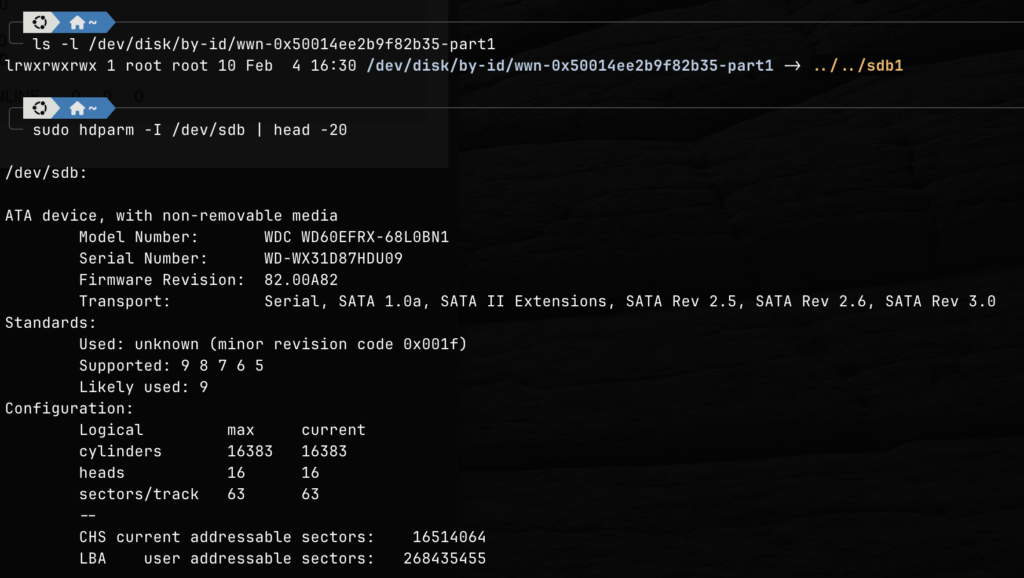Image resolution: width=1024 pixels, height=578 pixels.
Task: Click the '/dev/sdb:' output header
Action: click(46, 173)
